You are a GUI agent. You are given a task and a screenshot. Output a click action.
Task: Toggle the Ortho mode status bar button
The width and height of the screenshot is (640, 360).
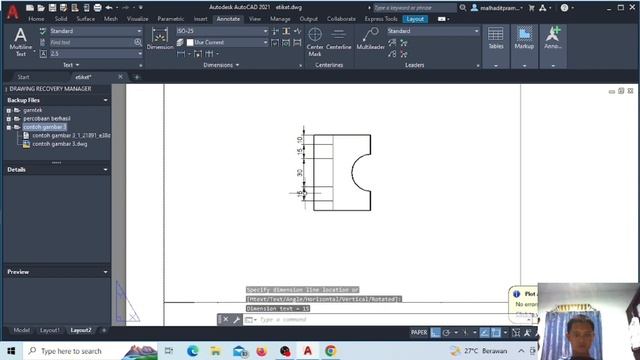(436, 333)
